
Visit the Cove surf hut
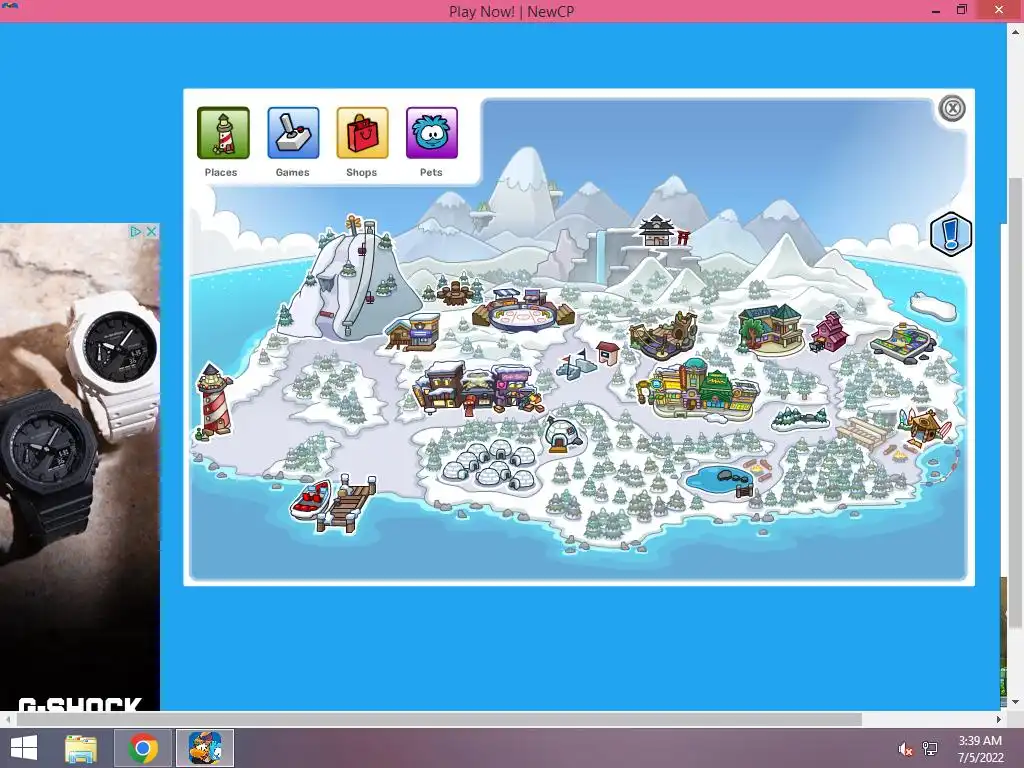click(x=925, y=427)
